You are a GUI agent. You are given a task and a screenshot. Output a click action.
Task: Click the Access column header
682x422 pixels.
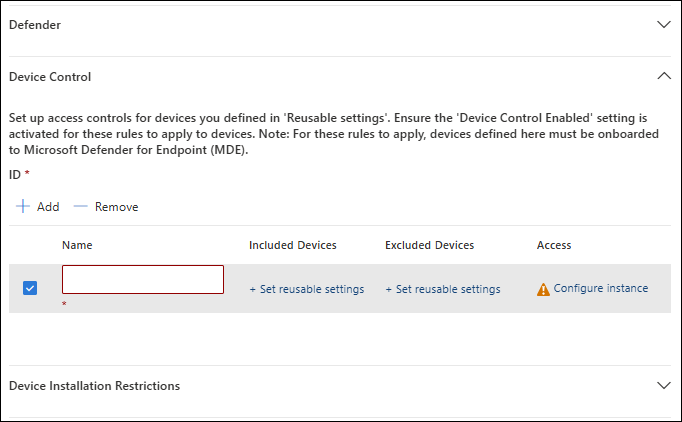(x=554, y=245)
